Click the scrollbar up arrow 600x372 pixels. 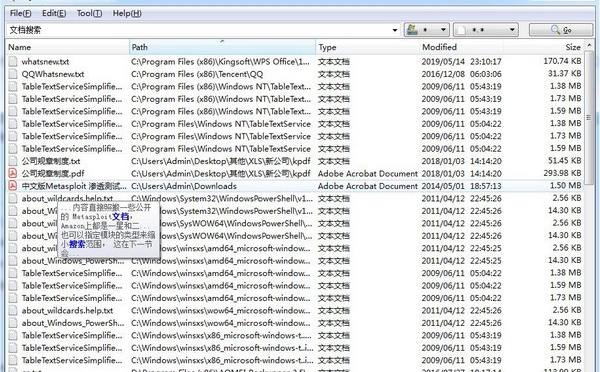(589, 46)
